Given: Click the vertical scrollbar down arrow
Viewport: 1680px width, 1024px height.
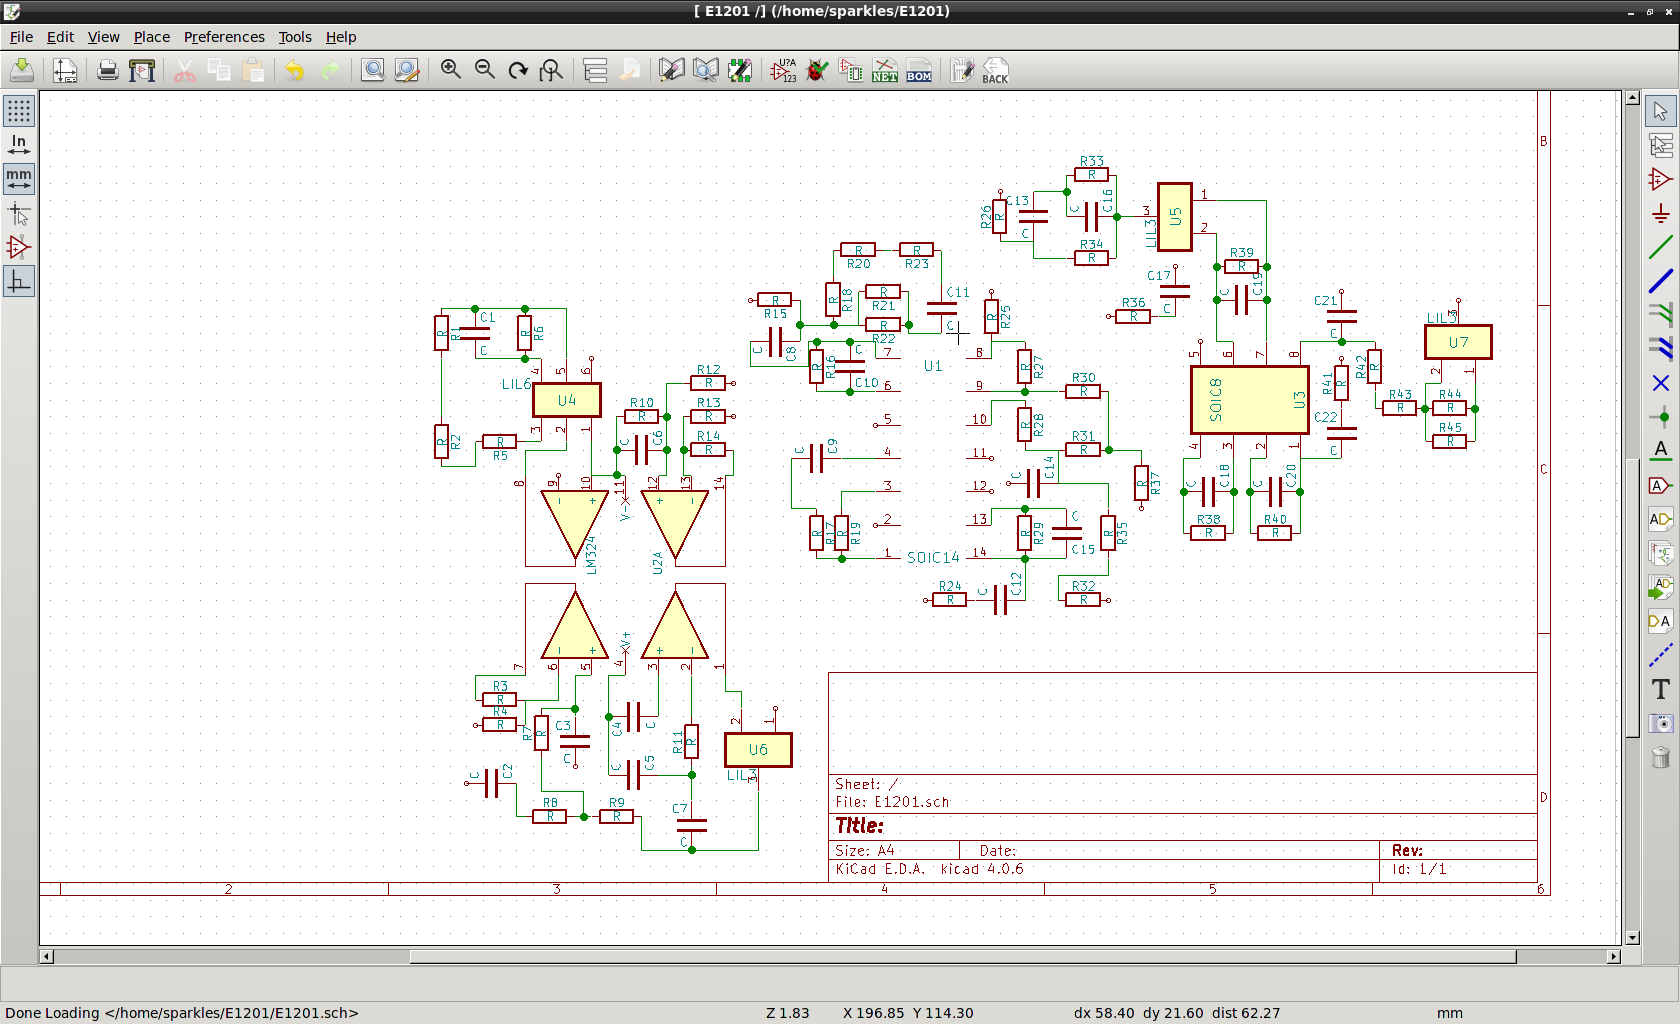Looking at the screenshot, I should (x=1632, y=938).
